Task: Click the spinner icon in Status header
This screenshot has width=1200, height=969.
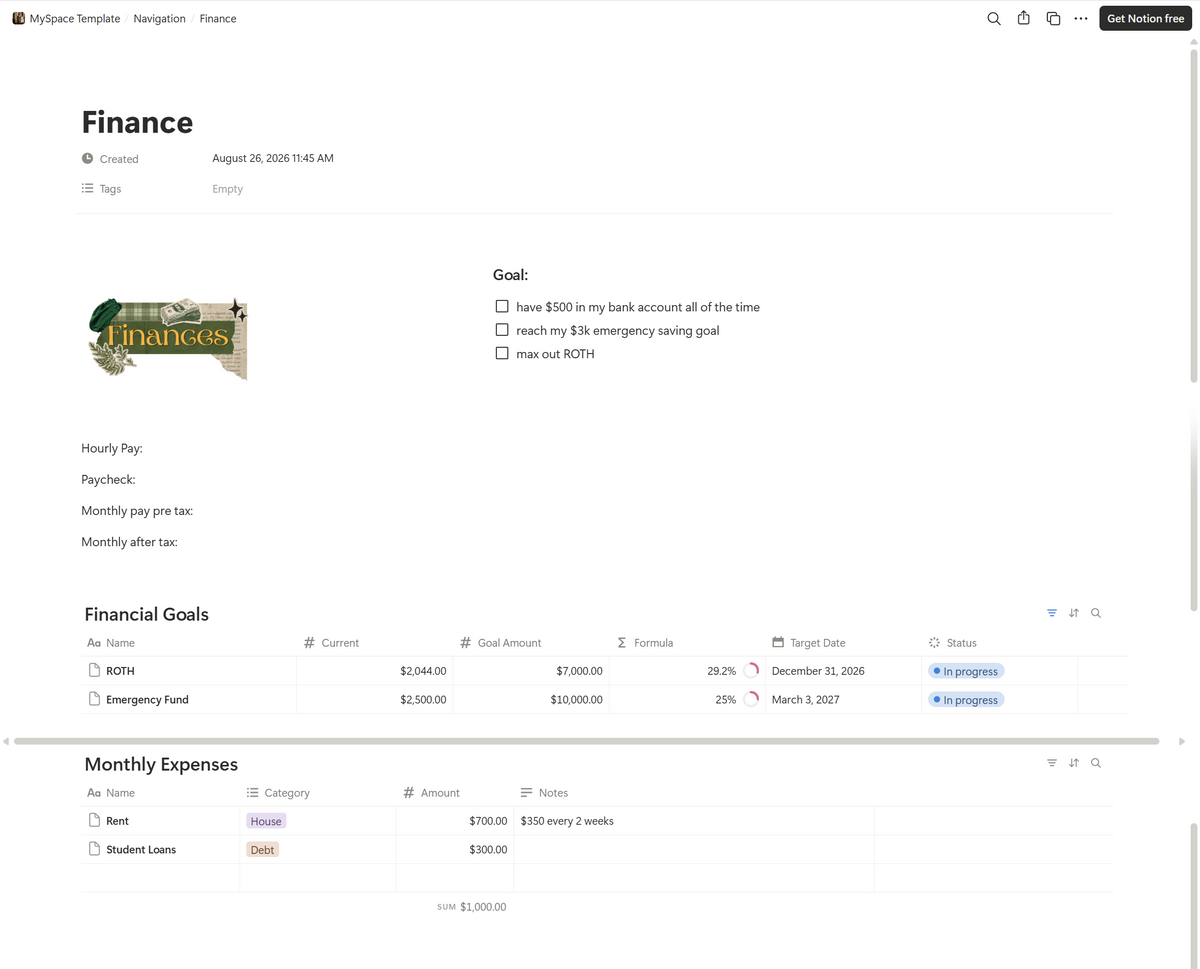Action: click(934, 642)
